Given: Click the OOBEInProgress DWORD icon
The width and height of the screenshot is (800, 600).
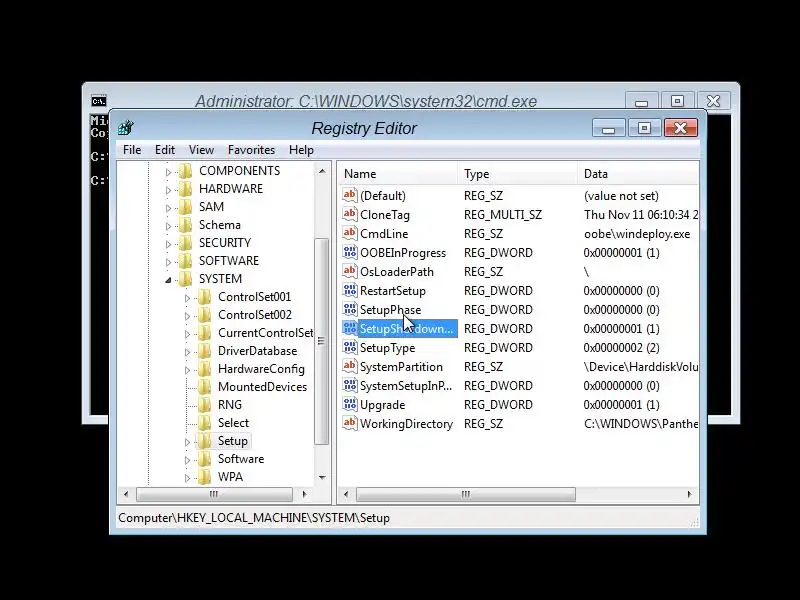Looking at the screenshot, I should [x=349, y=253].
